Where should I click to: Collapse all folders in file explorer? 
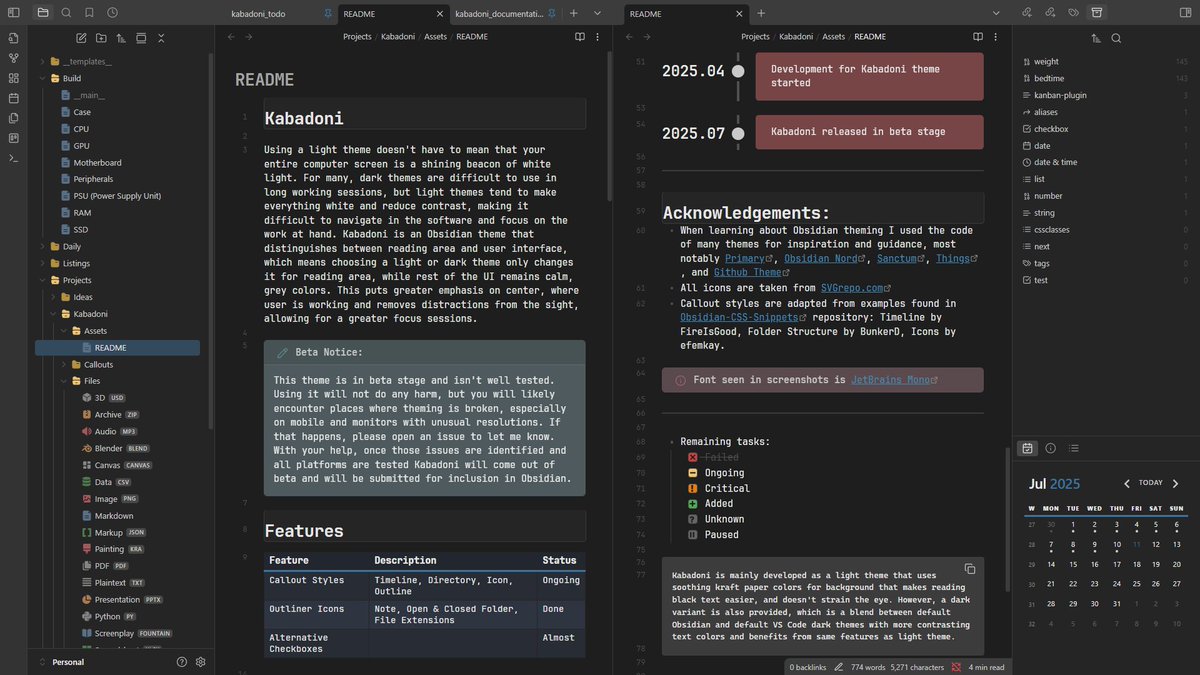coord(161,38)
